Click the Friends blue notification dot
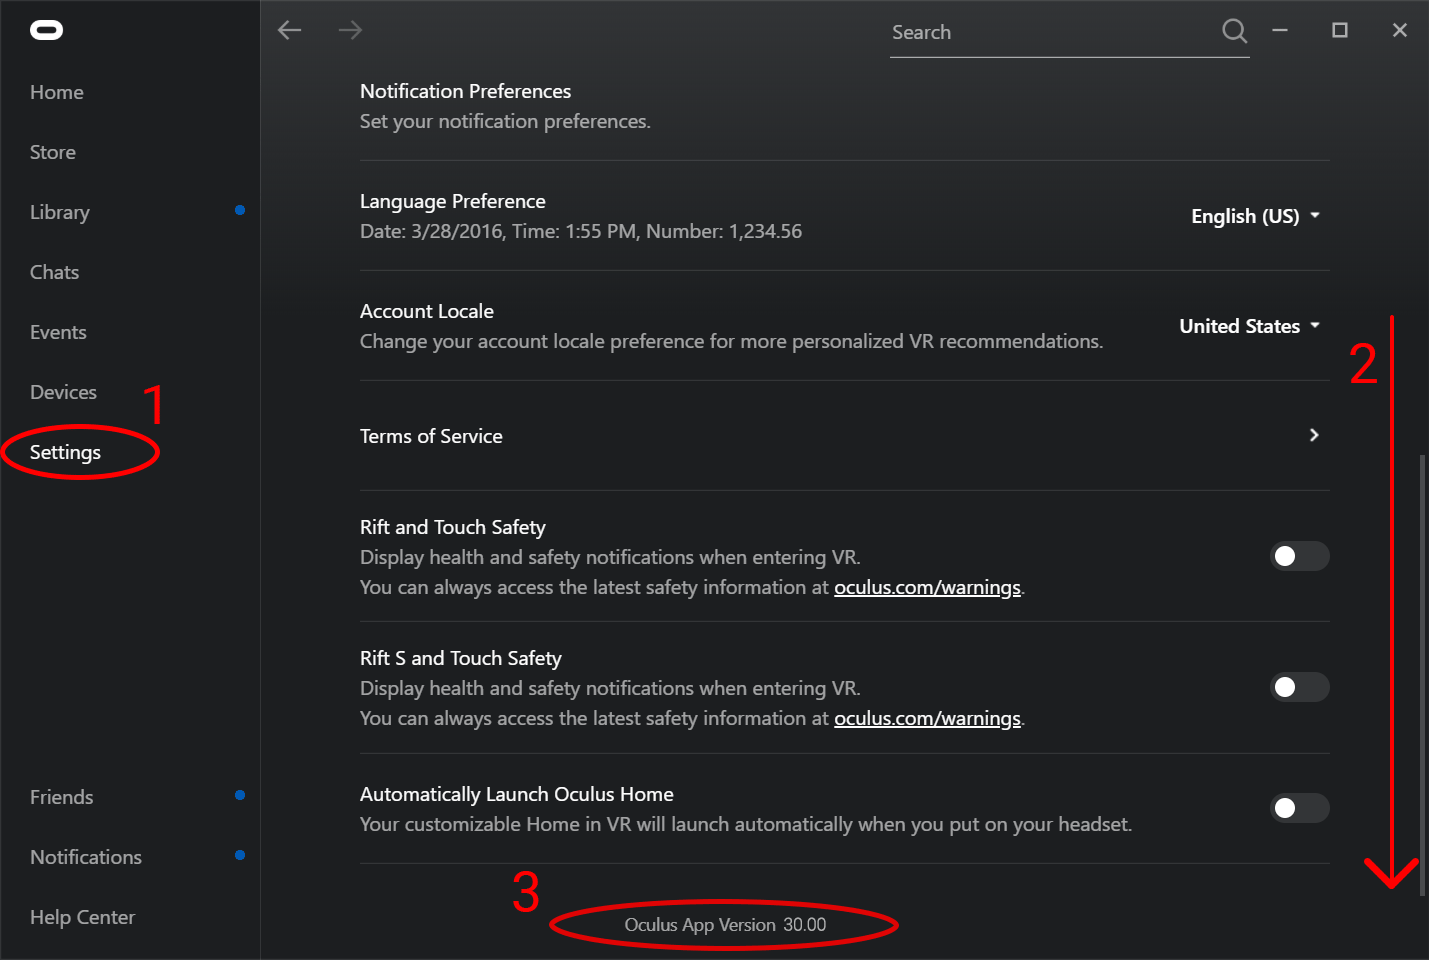 pos(240,795)
